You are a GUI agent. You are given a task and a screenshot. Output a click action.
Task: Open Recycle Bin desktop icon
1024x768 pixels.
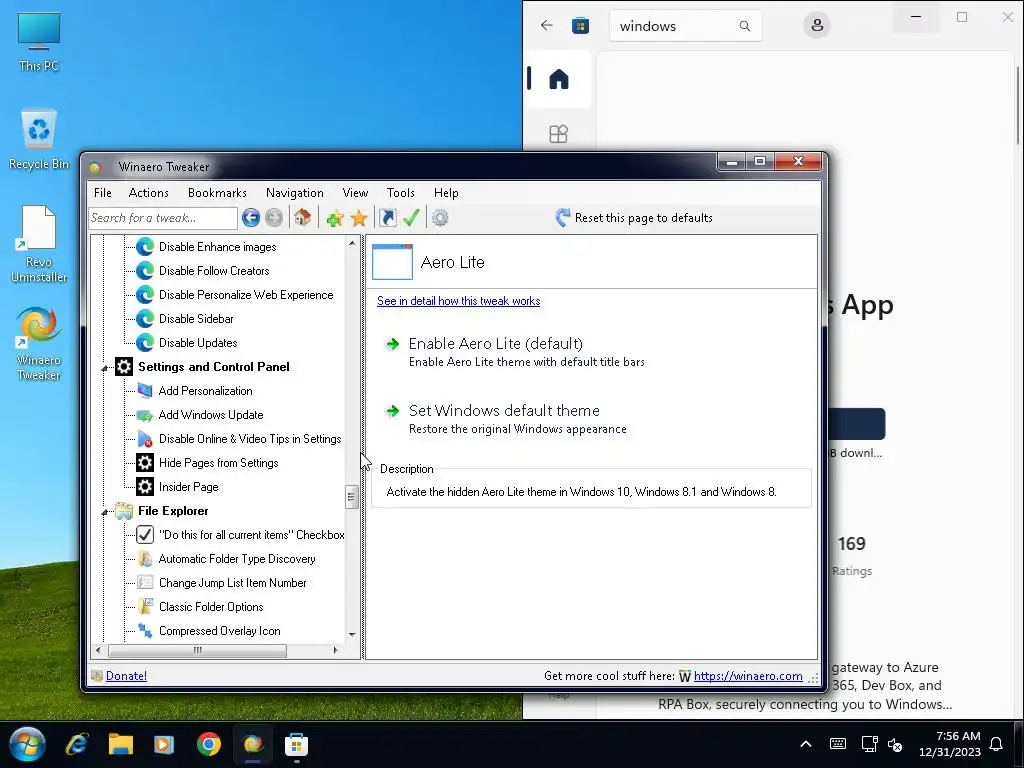tap(39, 140)
